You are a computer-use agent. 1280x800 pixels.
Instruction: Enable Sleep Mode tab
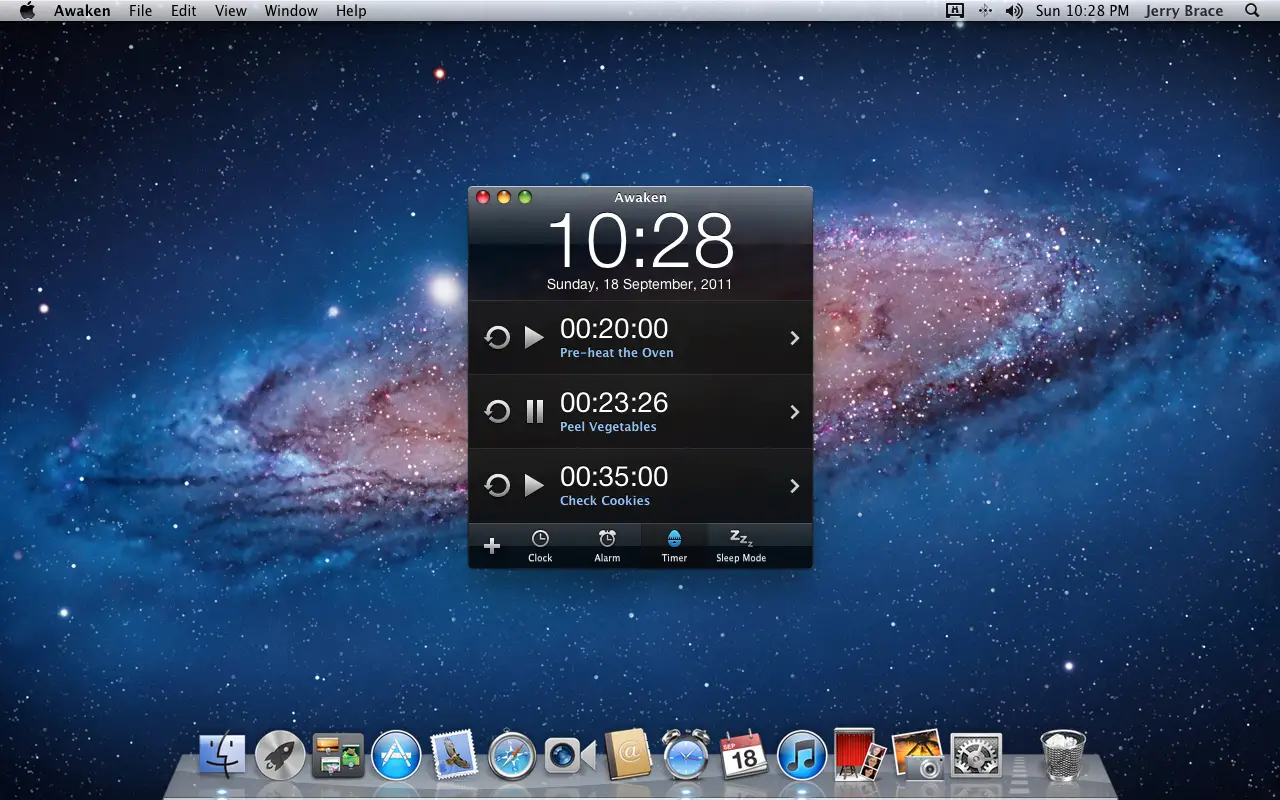pos(741,546)
